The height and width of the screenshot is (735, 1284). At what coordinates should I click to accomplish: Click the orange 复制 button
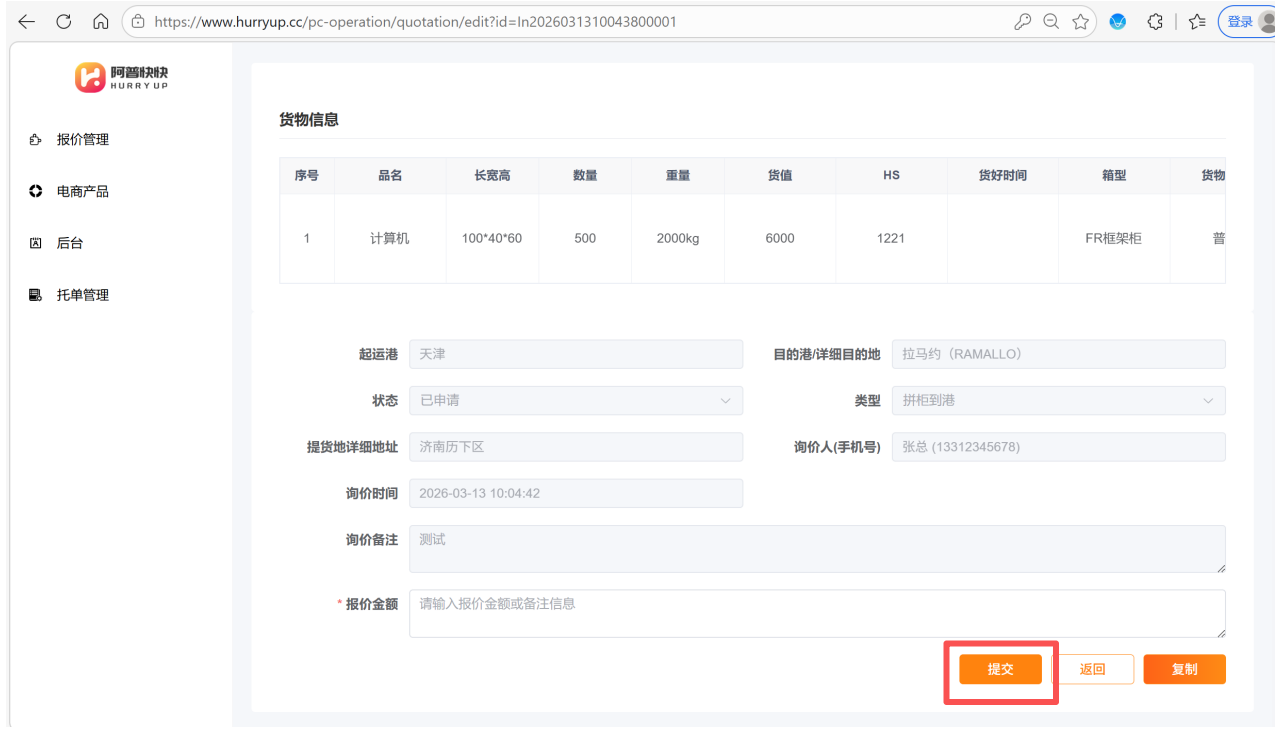1184,669
